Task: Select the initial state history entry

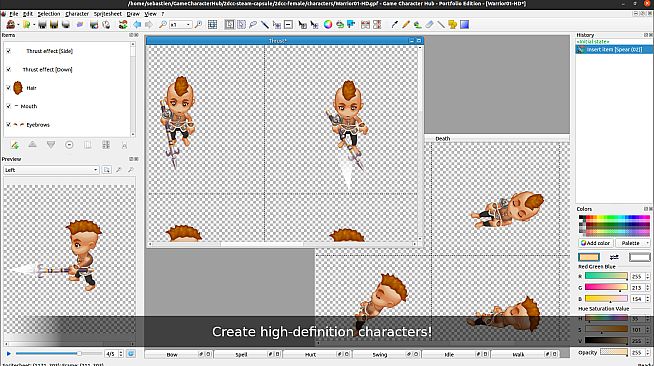Action: click(x=593, y=41)
